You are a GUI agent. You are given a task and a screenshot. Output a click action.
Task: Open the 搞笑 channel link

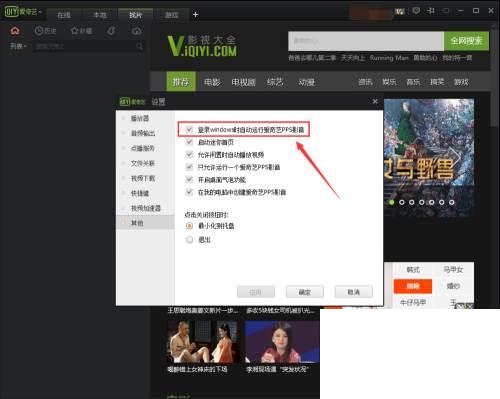point(437,82)
